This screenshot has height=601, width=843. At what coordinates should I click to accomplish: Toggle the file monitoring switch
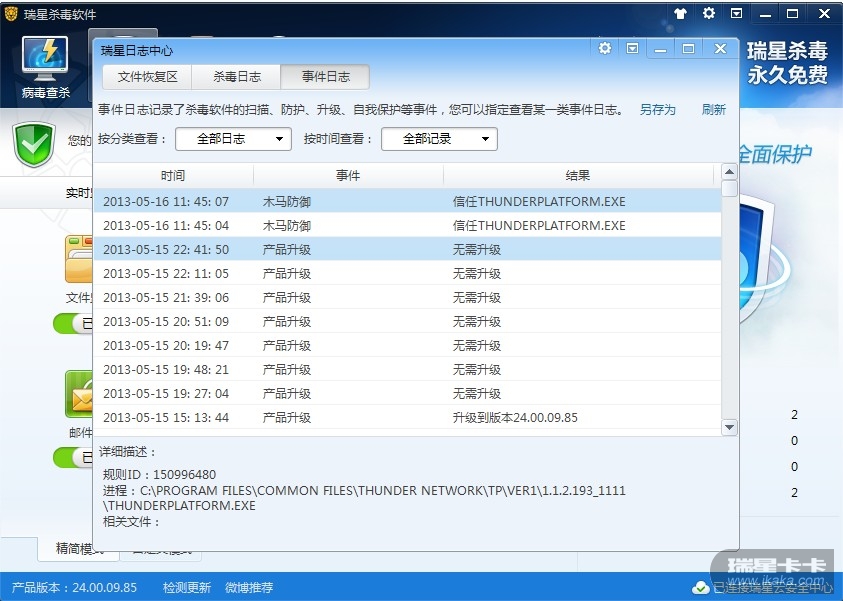[x=73, y=324]
